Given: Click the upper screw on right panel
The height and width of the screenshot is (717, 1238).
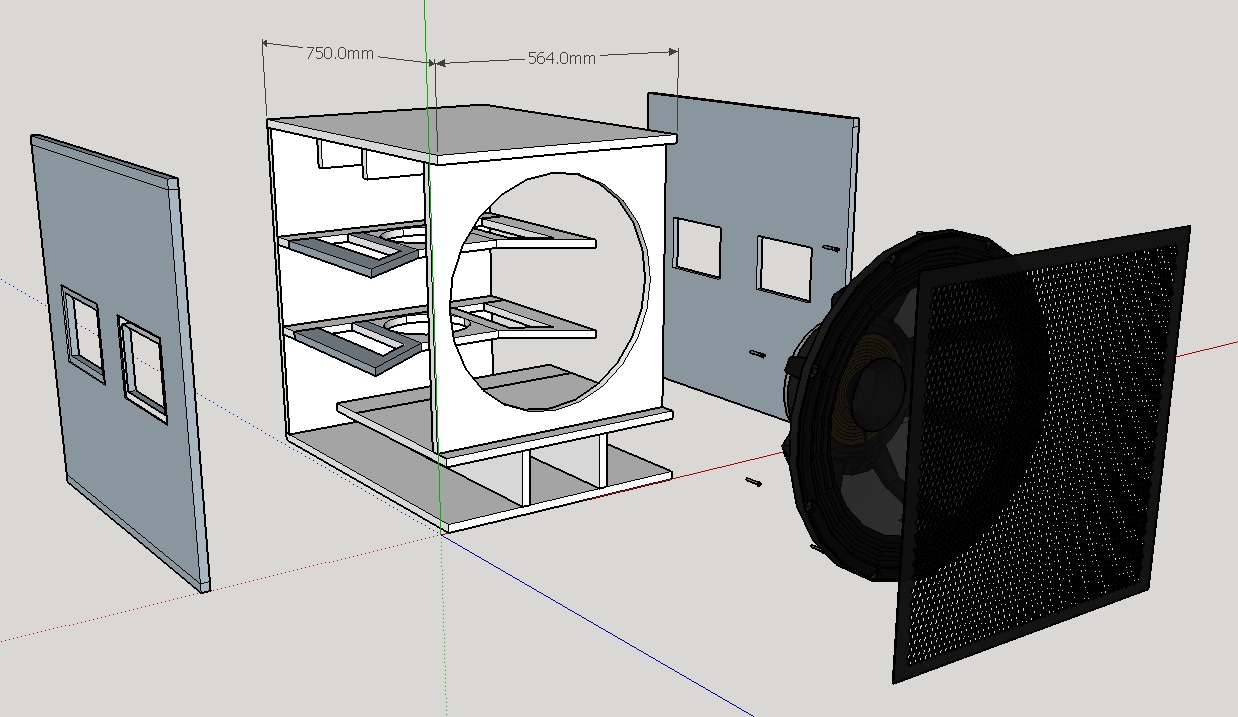Looking at the screenshot, I should click(831, 246).
